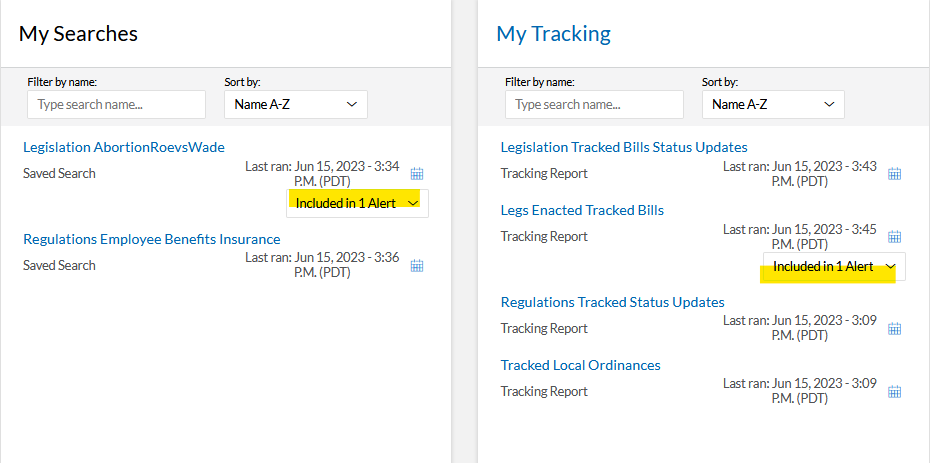Click calendar icon for Legislation Tracked Bills Status Updates
The image size is (930, 463).
(895, 174)
